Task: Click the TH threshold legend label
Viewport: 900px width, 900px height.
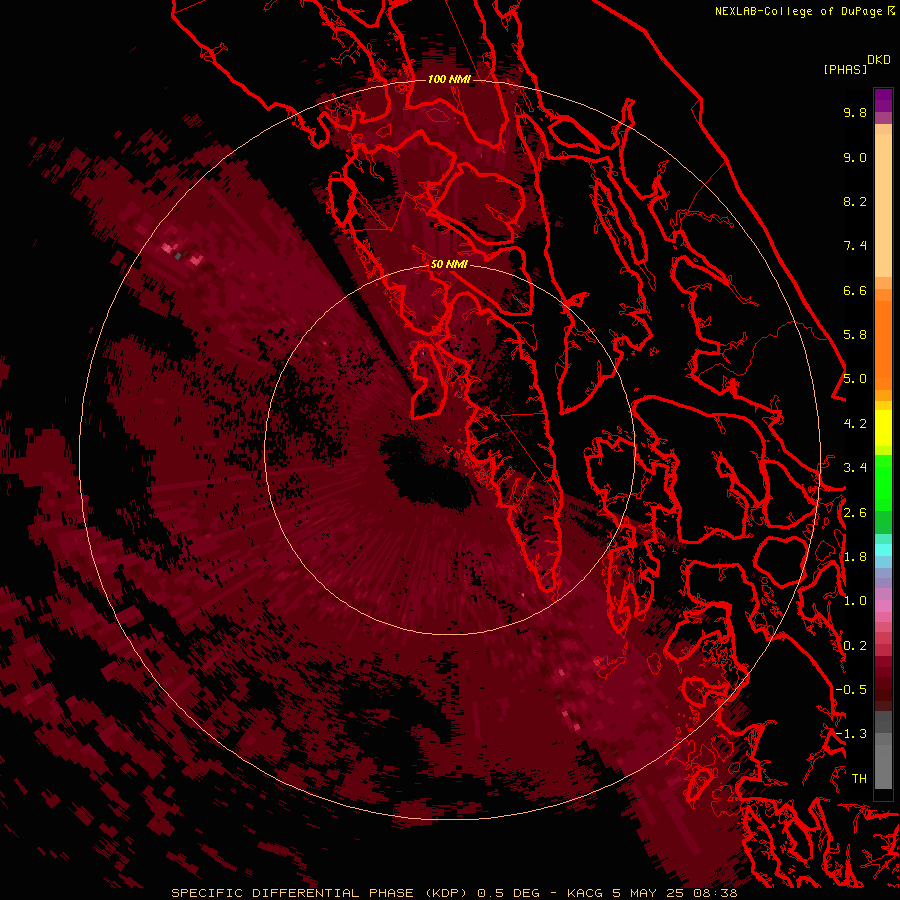Action: [x=859, y=779]
